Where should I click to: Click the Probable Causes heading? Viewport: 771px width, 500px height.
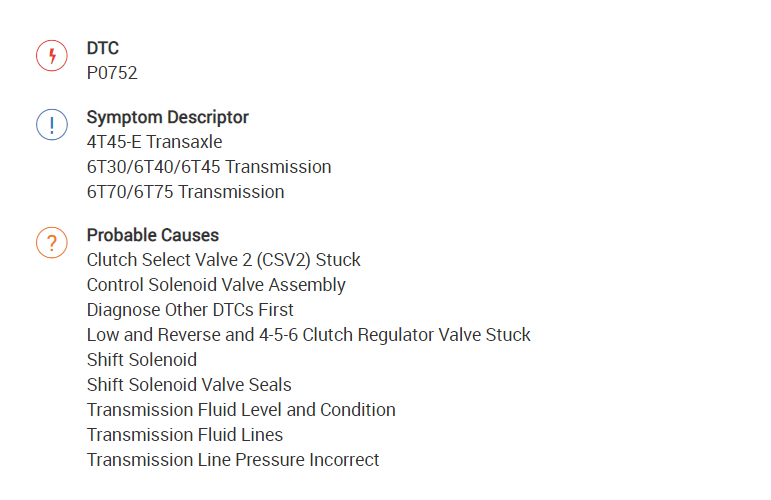tap(152, 235)
